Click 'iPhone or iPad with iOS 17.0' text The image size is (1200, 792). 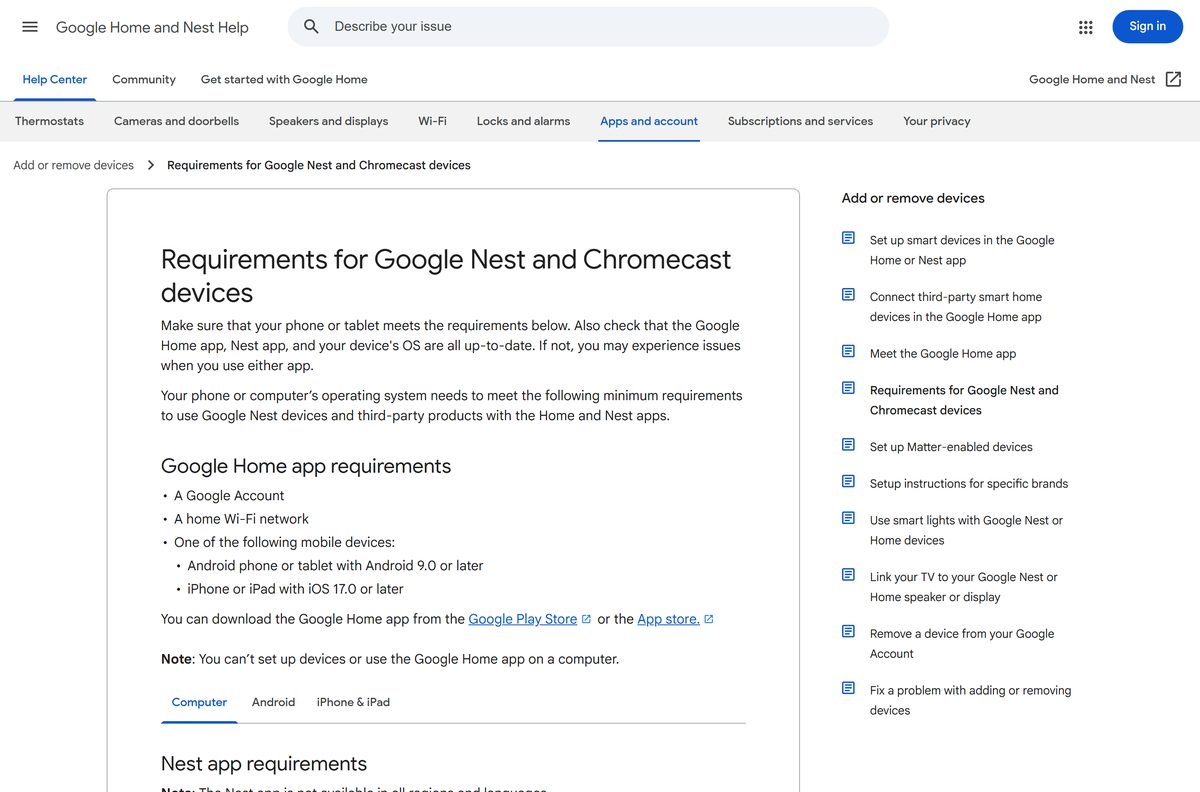[295, 589]
